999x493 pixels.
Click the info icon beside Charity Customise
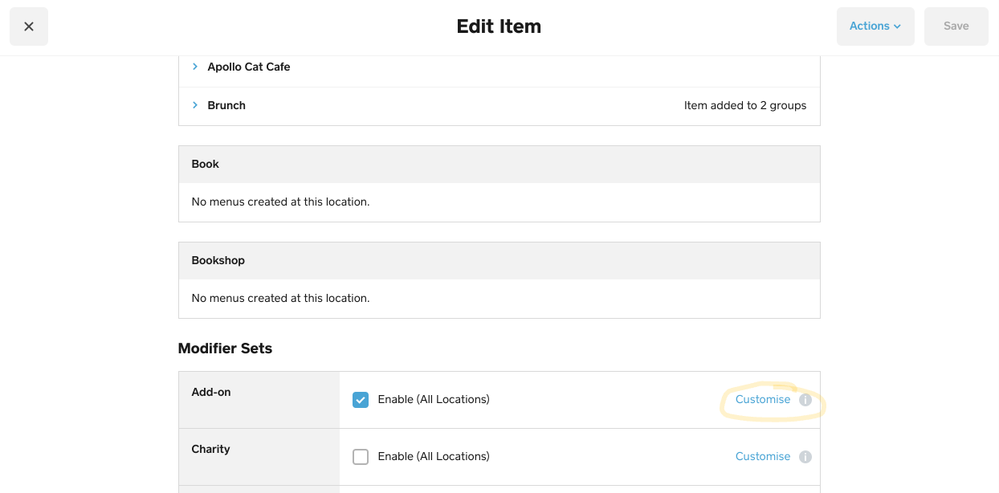[805, 457]
